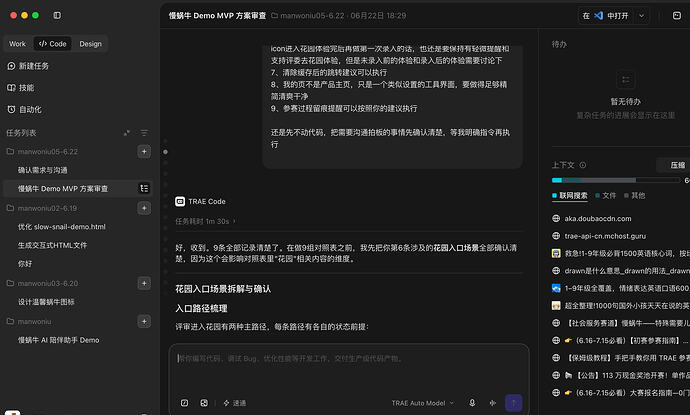
Task: Collapse the manwoniu05-6.22 folder
Action: tap(42, 152)
